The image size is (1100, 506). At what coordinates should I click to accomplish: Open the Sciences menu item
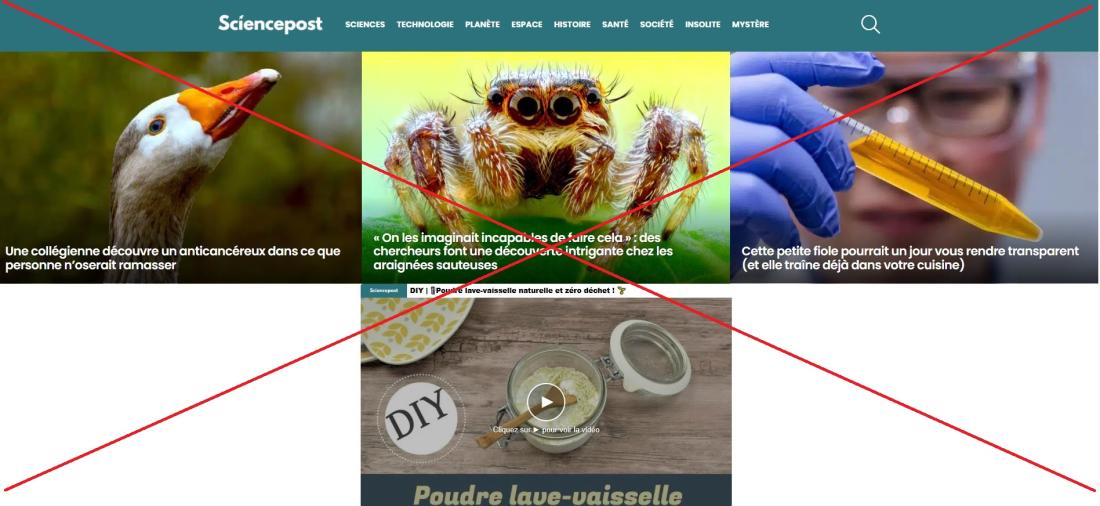point(365,25)
